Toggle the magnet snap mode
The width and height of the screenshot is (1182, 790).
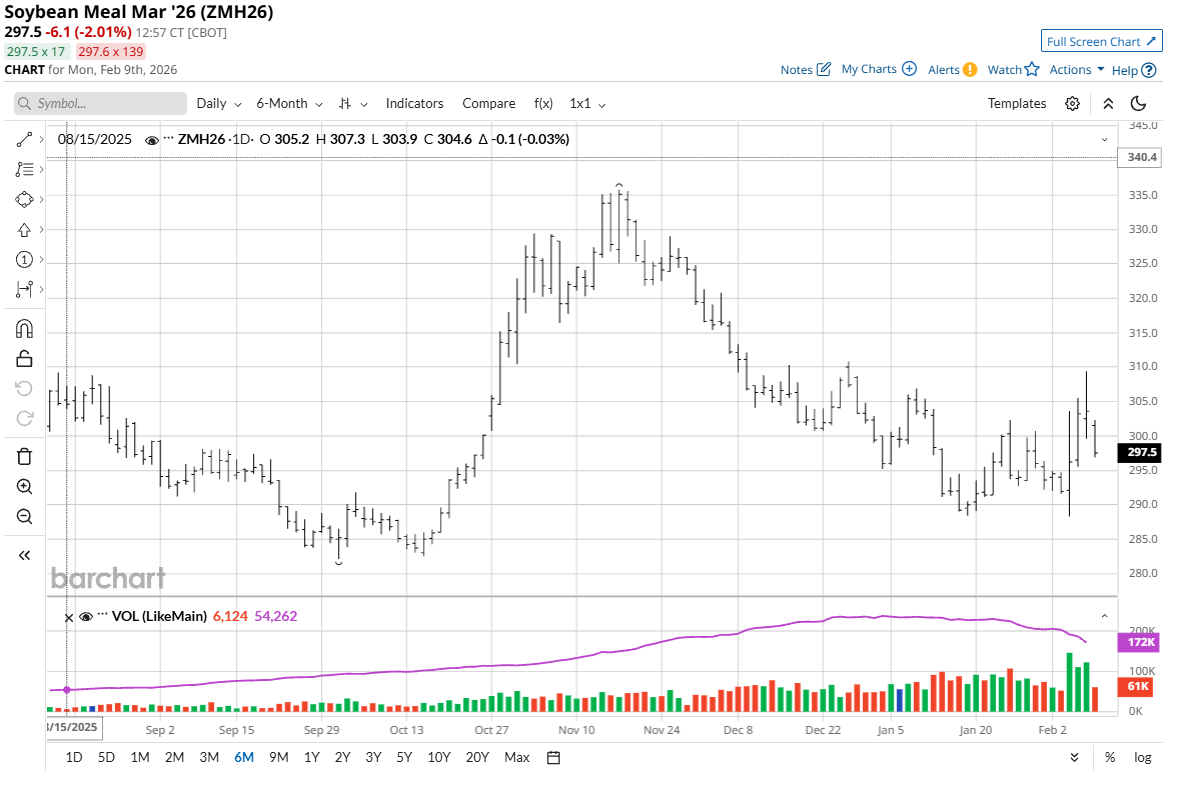click(x=24, y=329)
